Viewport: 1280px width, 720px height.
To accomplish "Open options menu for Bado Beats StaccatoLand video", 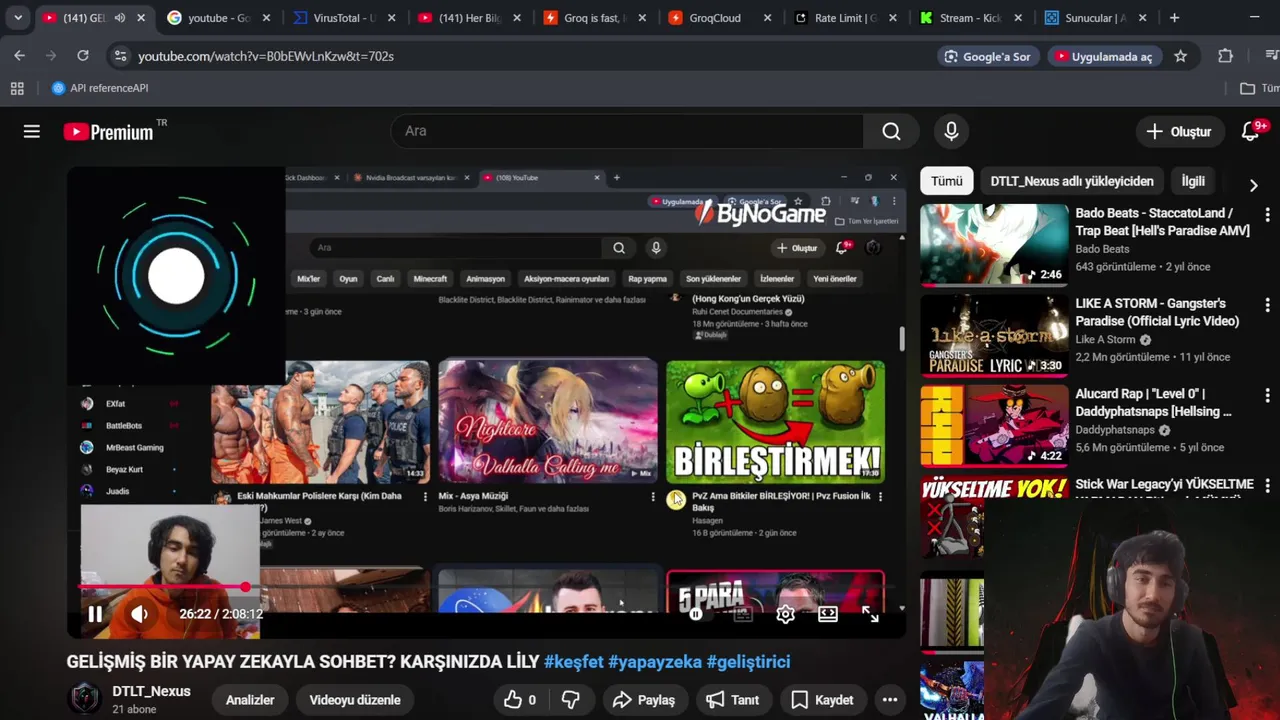I will click(x=1268, y=215).
